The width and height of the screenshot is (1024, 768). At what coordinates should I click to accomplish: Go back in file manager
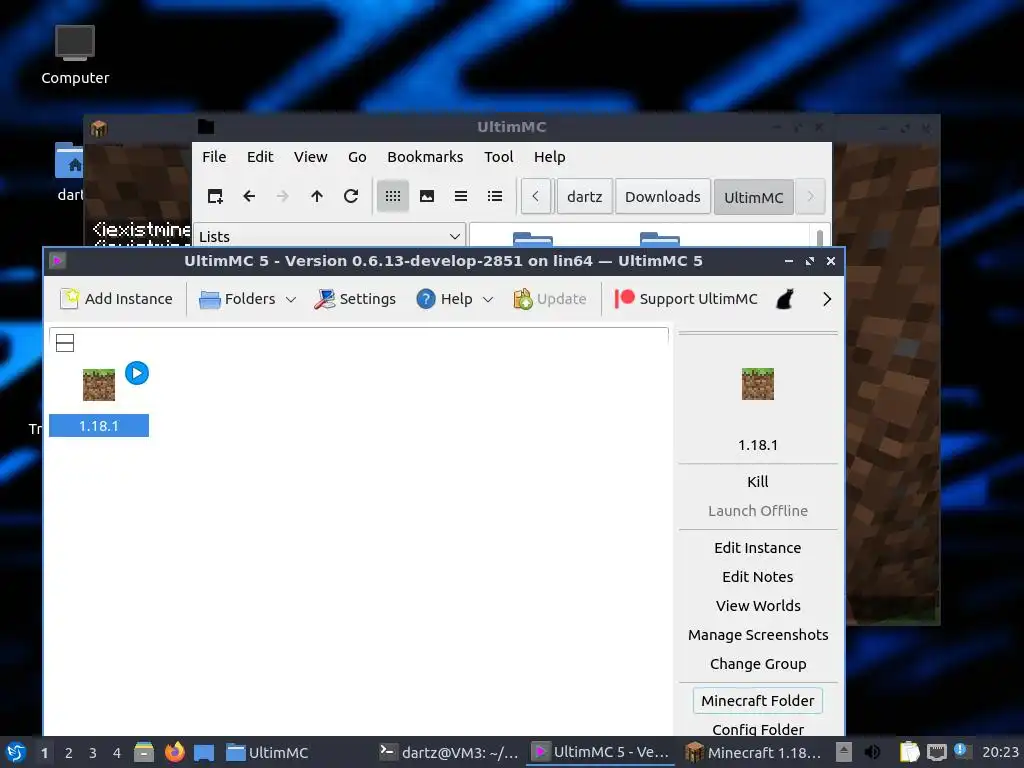(x=249, y=196)
